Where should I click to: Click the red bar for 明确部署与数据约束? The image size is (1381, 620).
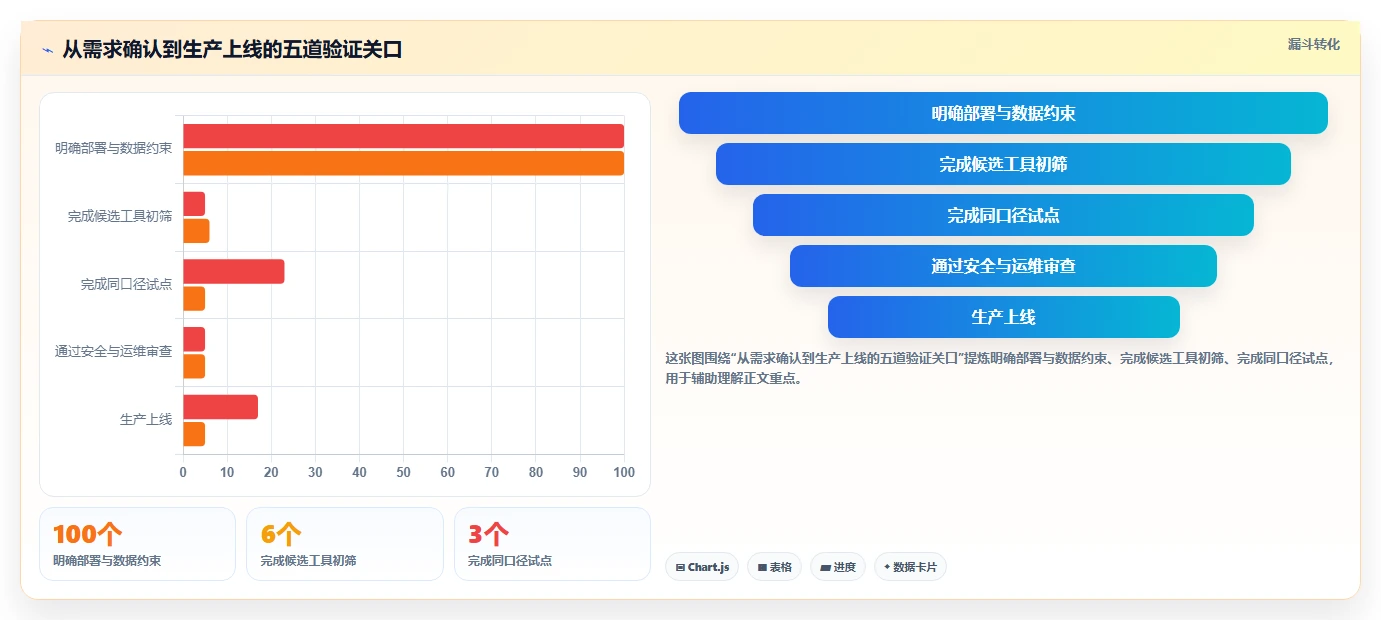tap(403, 136)
